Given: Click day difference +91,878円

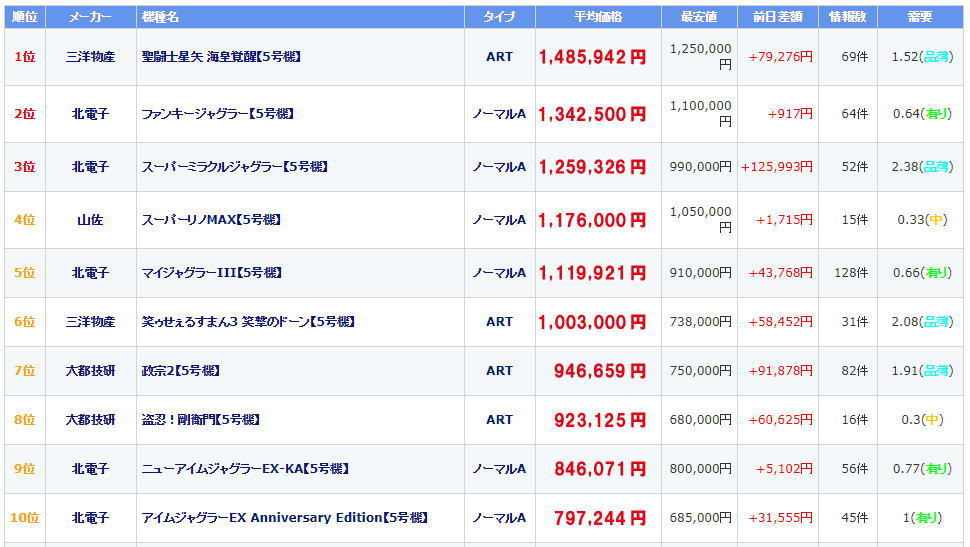Looking at the screenshot, I should tap(781, 371).
